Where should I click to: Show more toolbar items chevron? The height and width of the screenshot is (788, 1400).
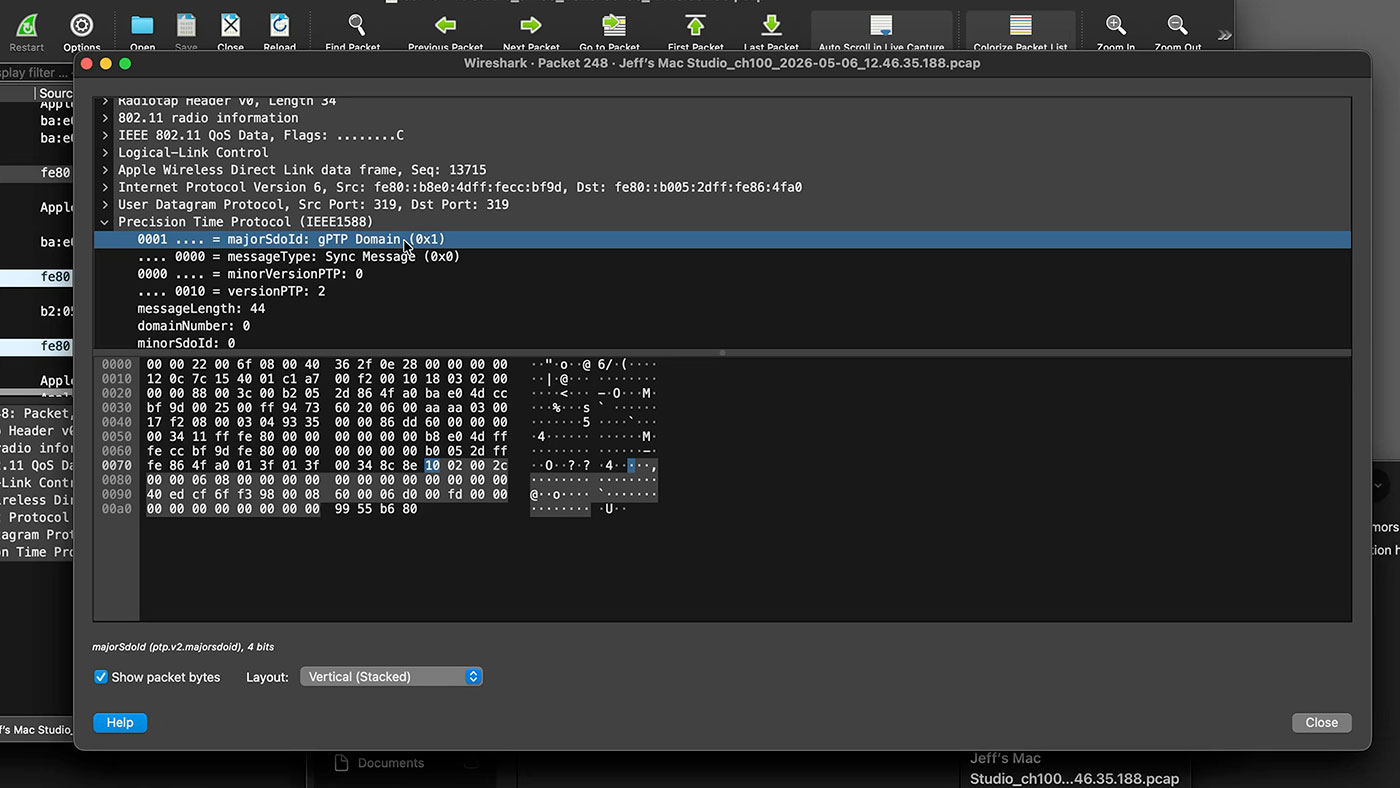(x=1224, y=35)
